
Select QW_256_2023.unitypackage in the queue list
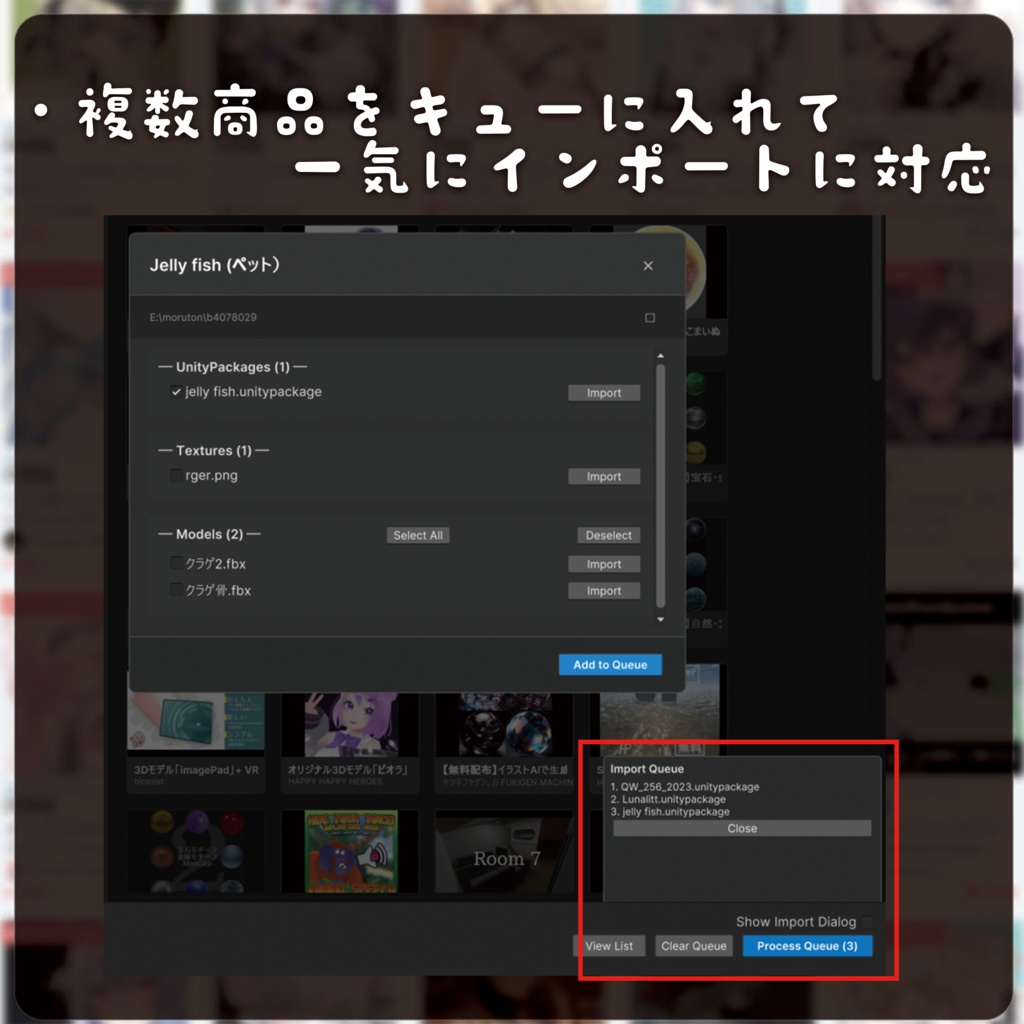pos(695,787)
